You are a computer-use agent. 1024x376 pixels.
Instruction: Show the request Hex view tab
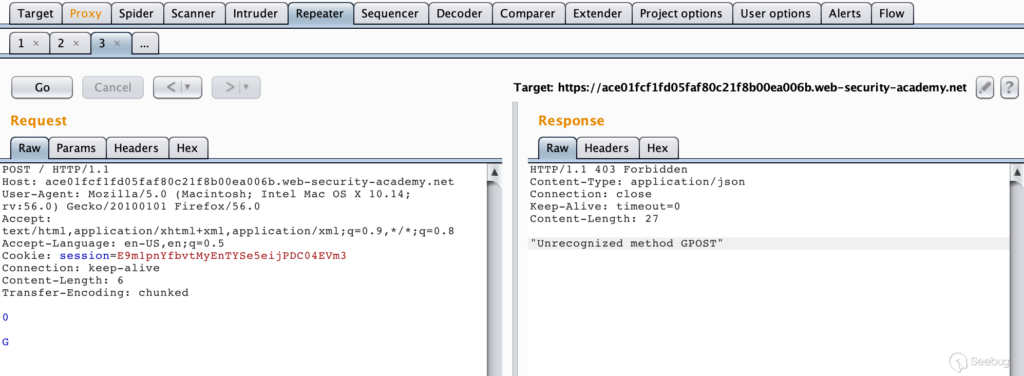(x=187, y=148)
